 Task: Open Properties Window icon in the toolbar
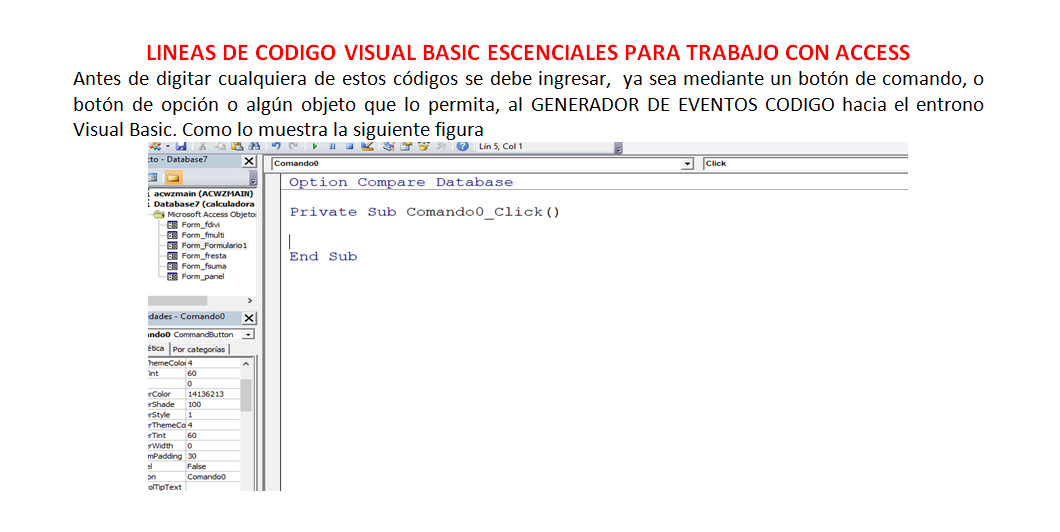coord(406,146)
